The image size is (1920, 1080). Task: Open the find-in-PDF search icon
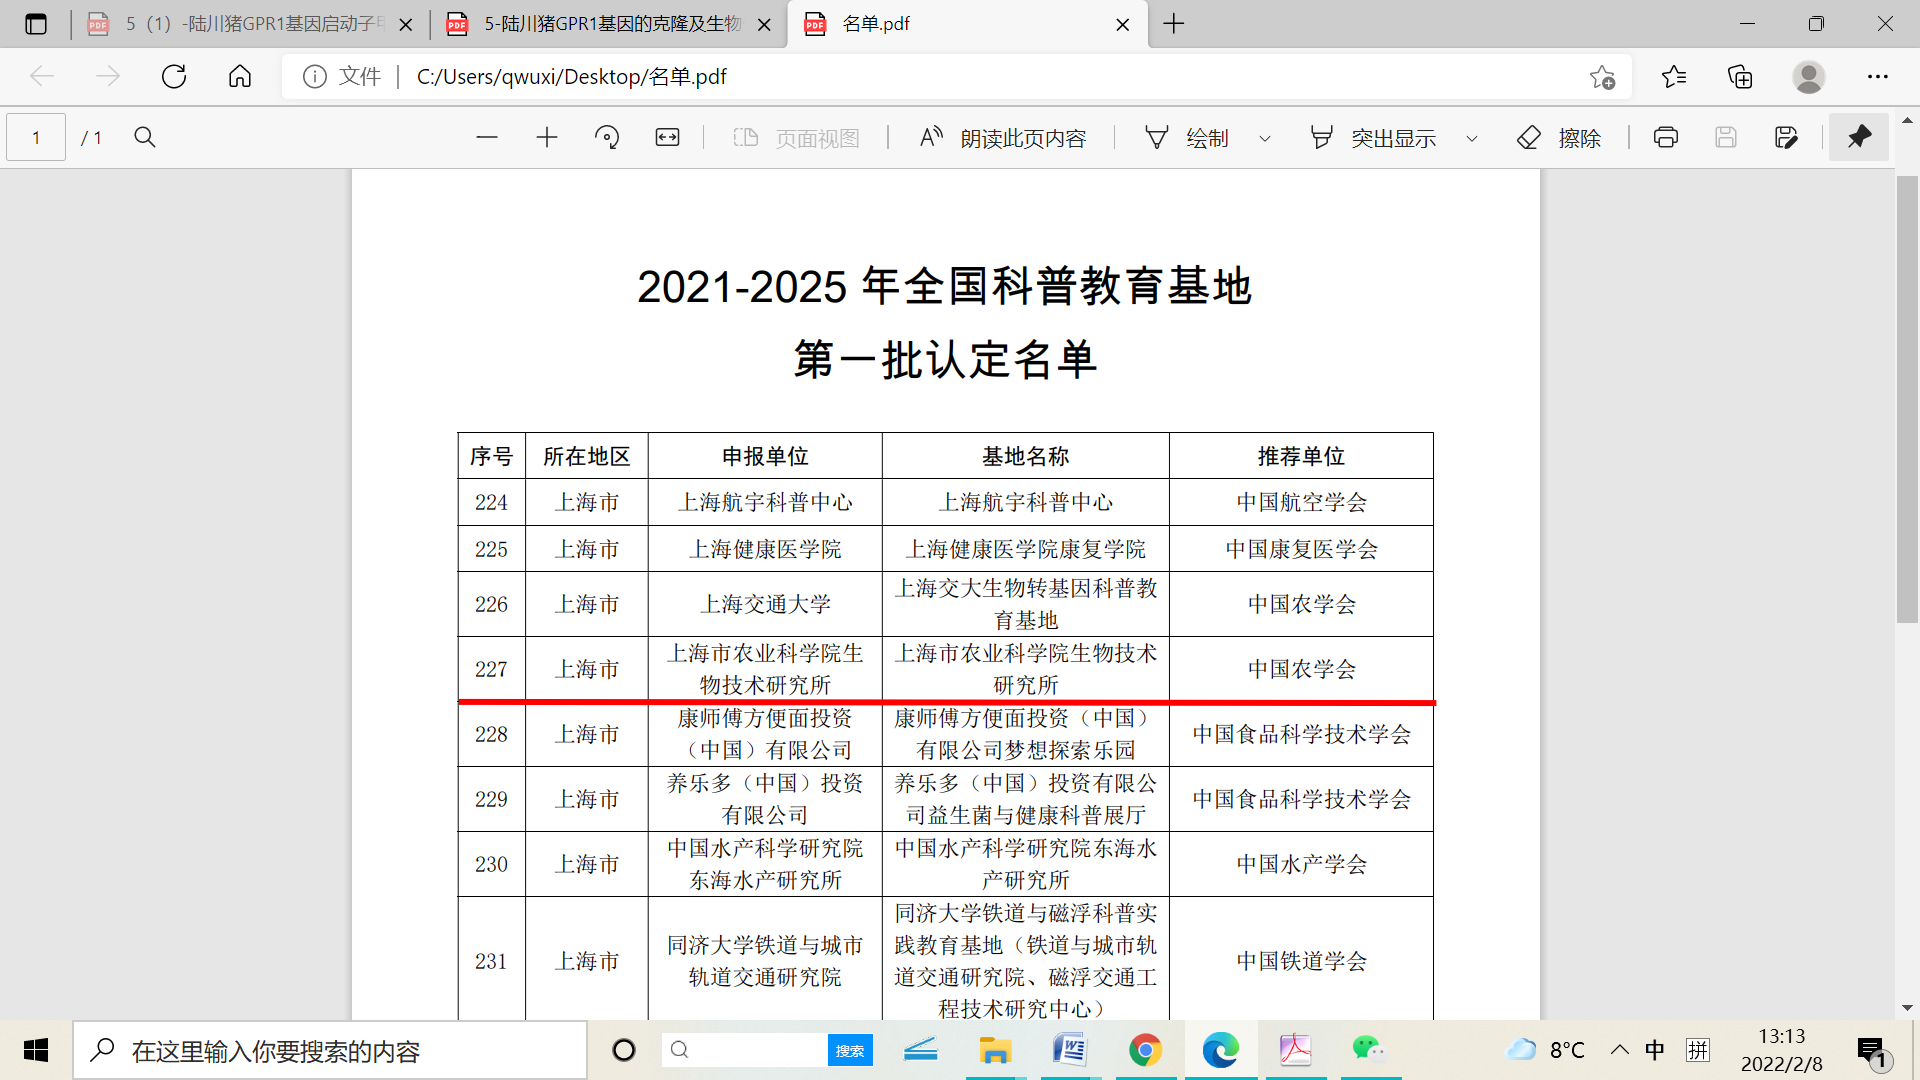tap(145, 138)
